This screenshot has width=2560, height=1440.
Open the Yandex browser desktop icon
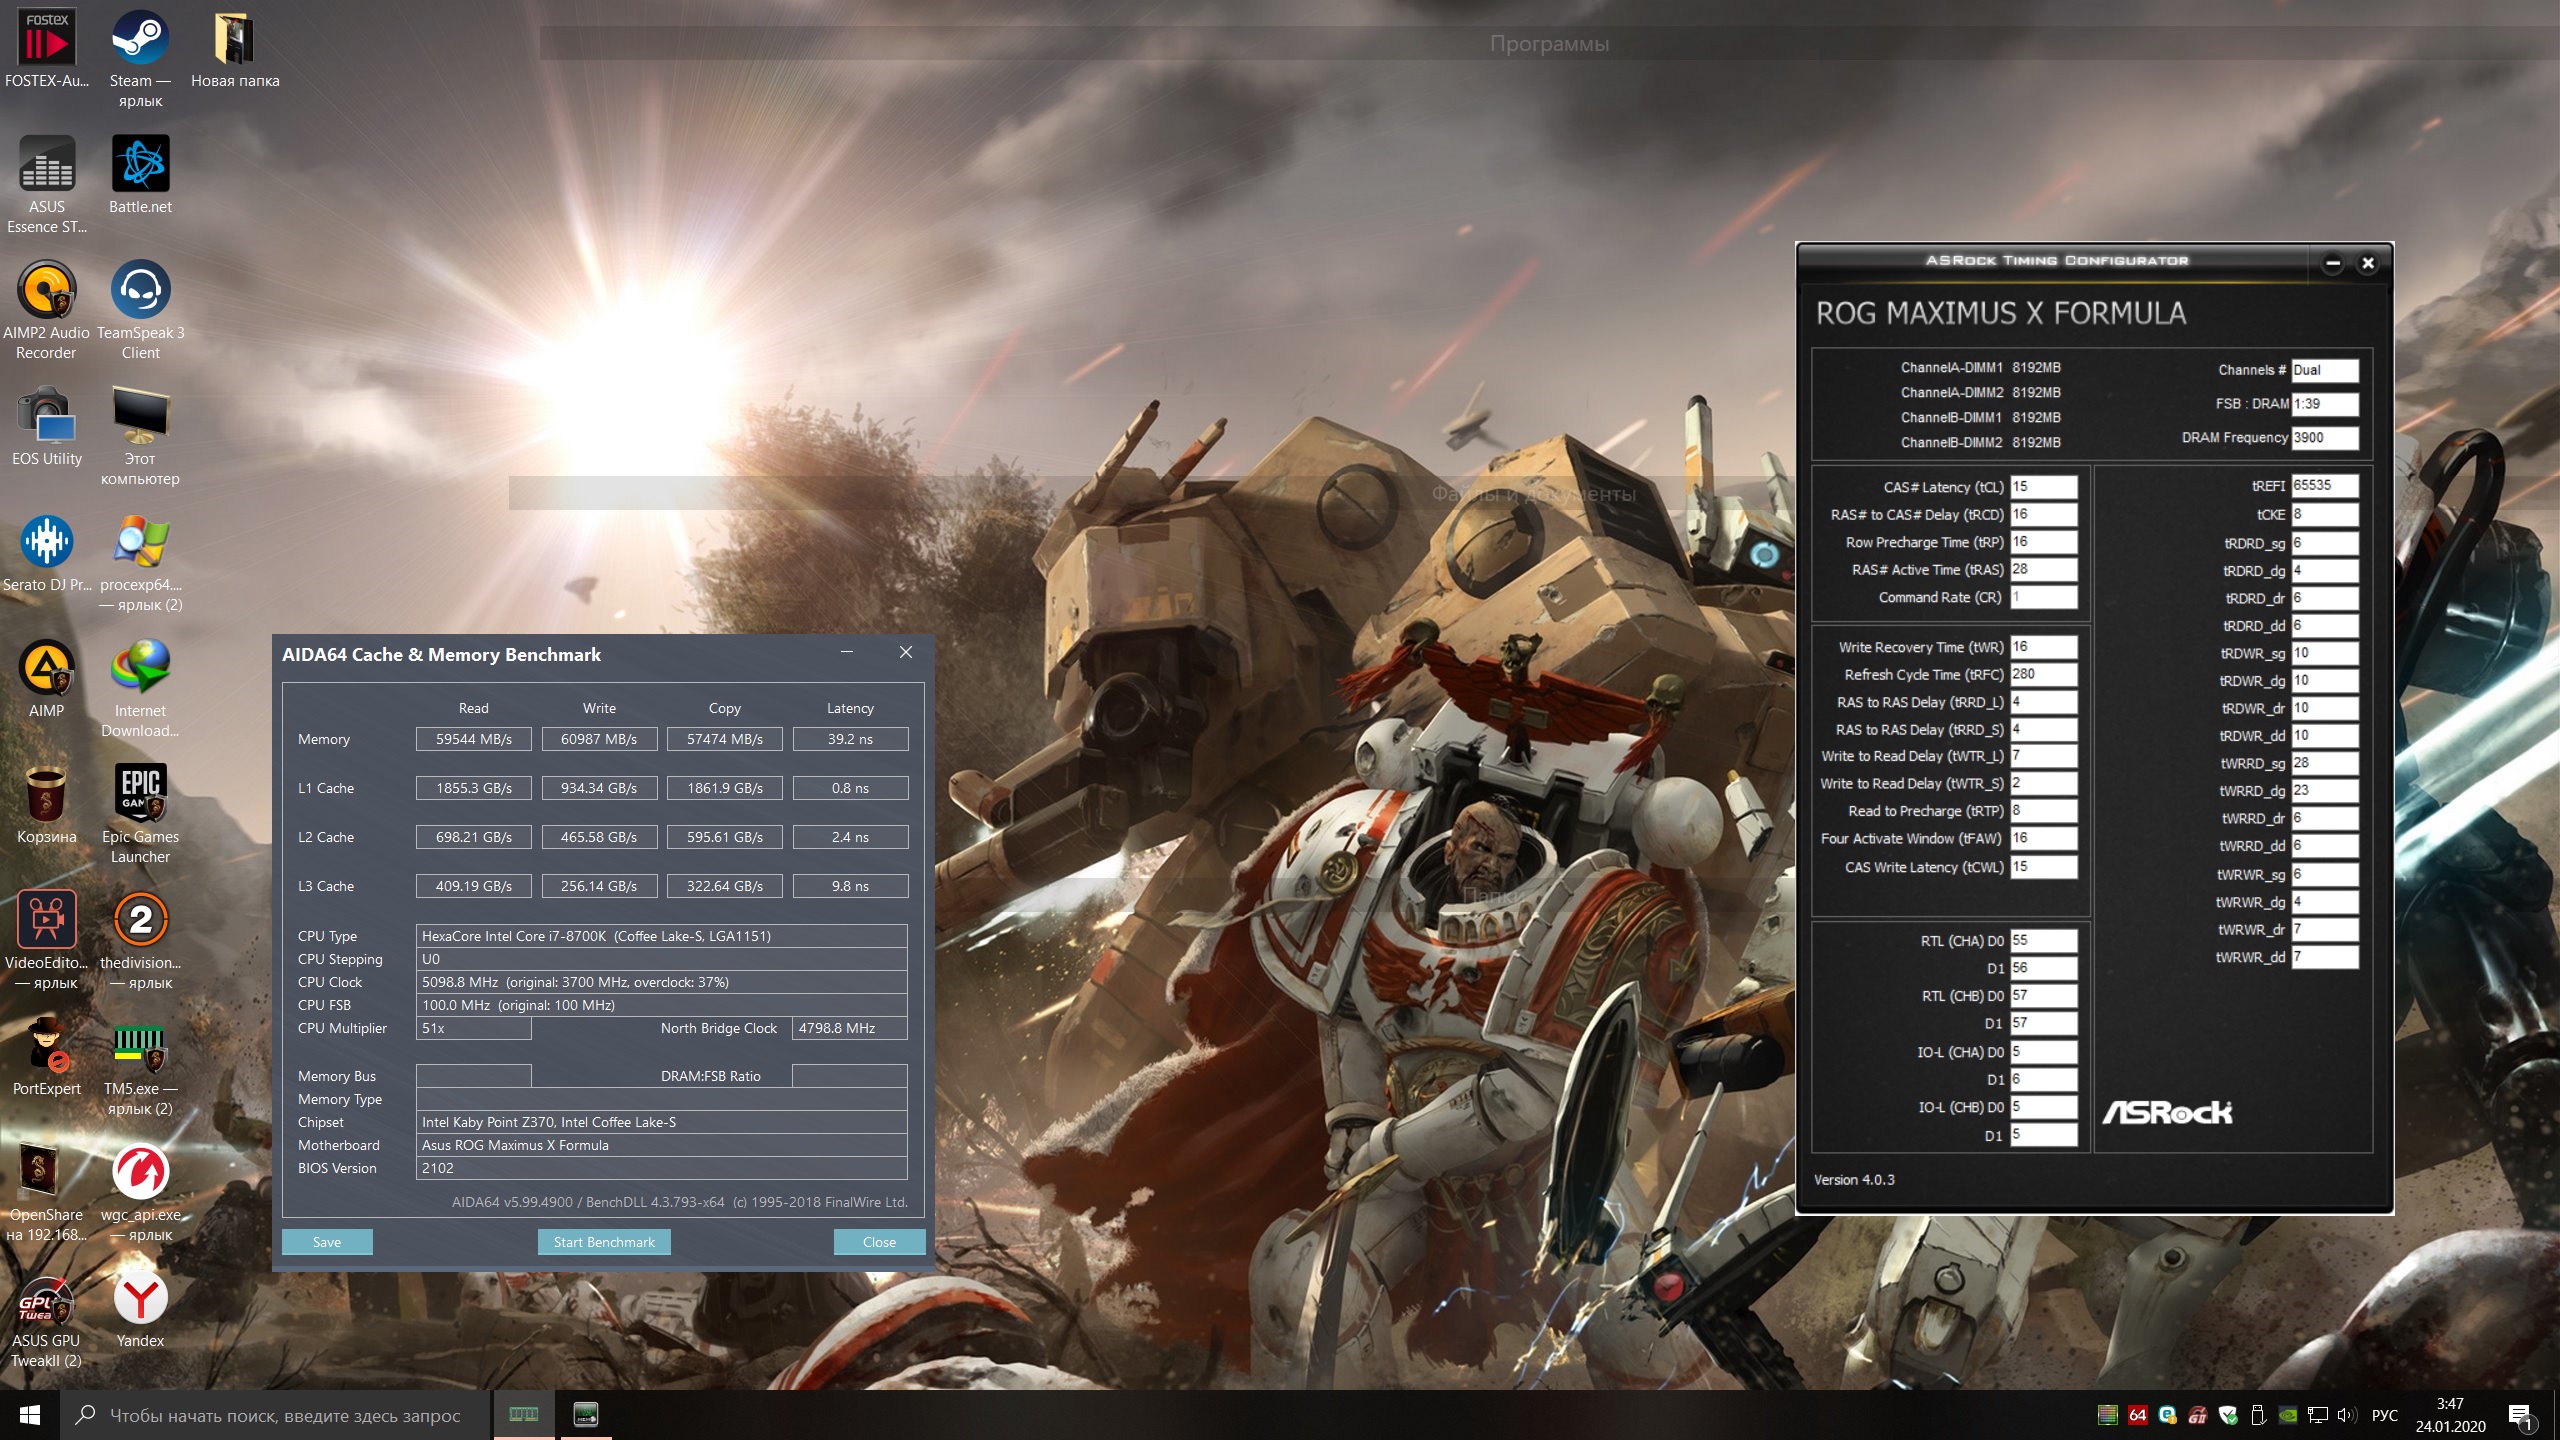point(140,1299)
